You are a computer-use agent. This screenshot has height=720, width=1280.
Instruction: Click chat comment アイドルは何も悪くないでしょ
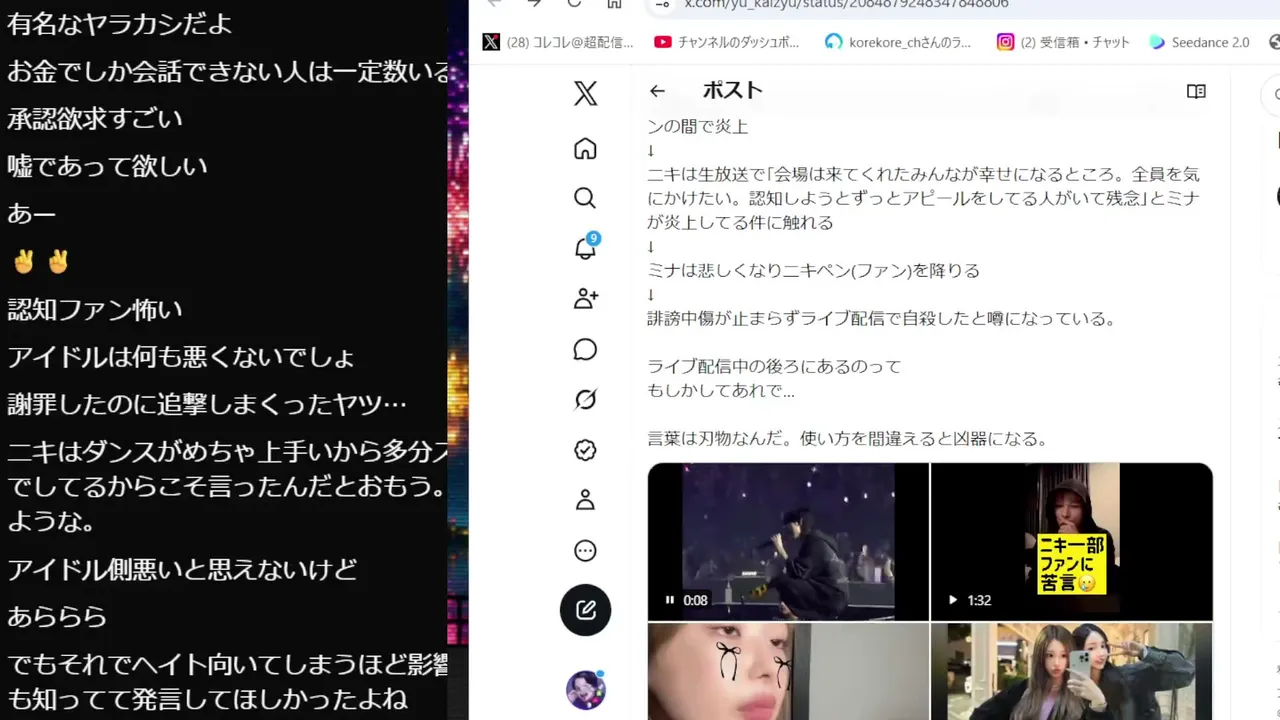coord(181,358)
